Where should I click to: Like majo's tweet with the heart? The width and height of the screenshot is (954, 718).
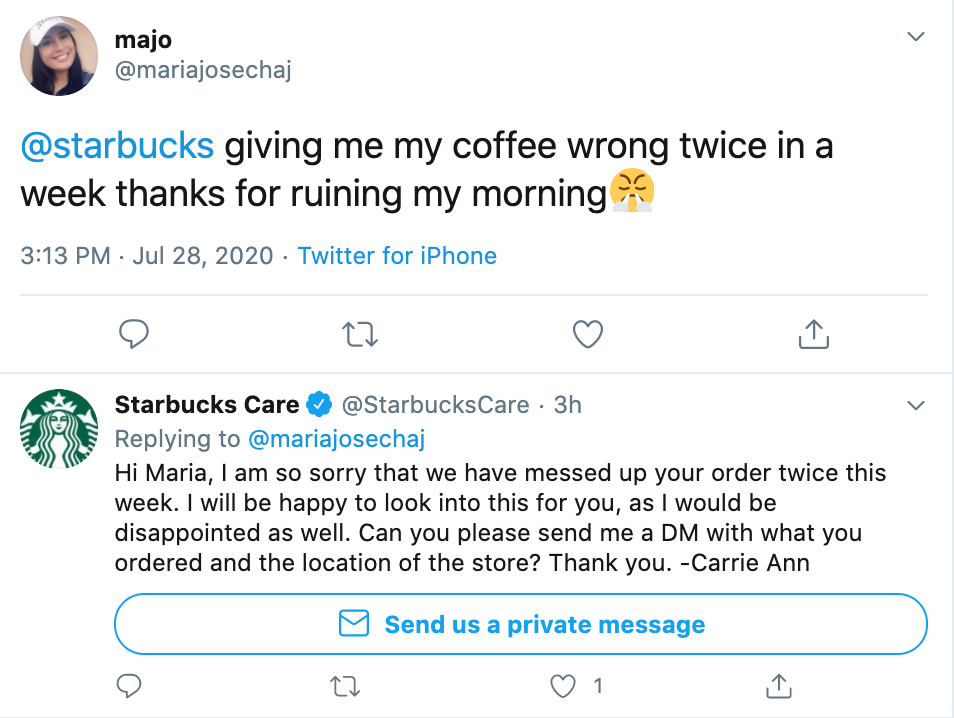pyautogui.click(x=588, y=334)
